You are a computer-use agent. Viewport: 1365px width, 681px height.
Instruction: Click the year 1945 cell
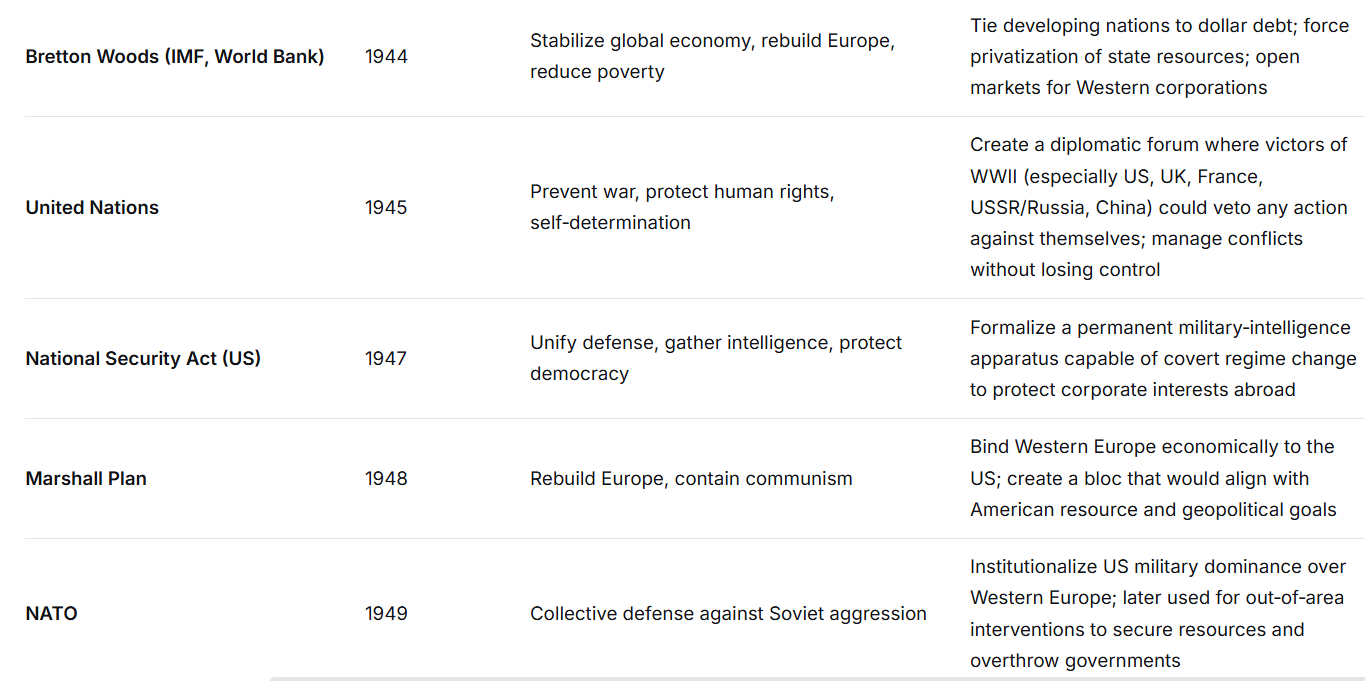386,208
